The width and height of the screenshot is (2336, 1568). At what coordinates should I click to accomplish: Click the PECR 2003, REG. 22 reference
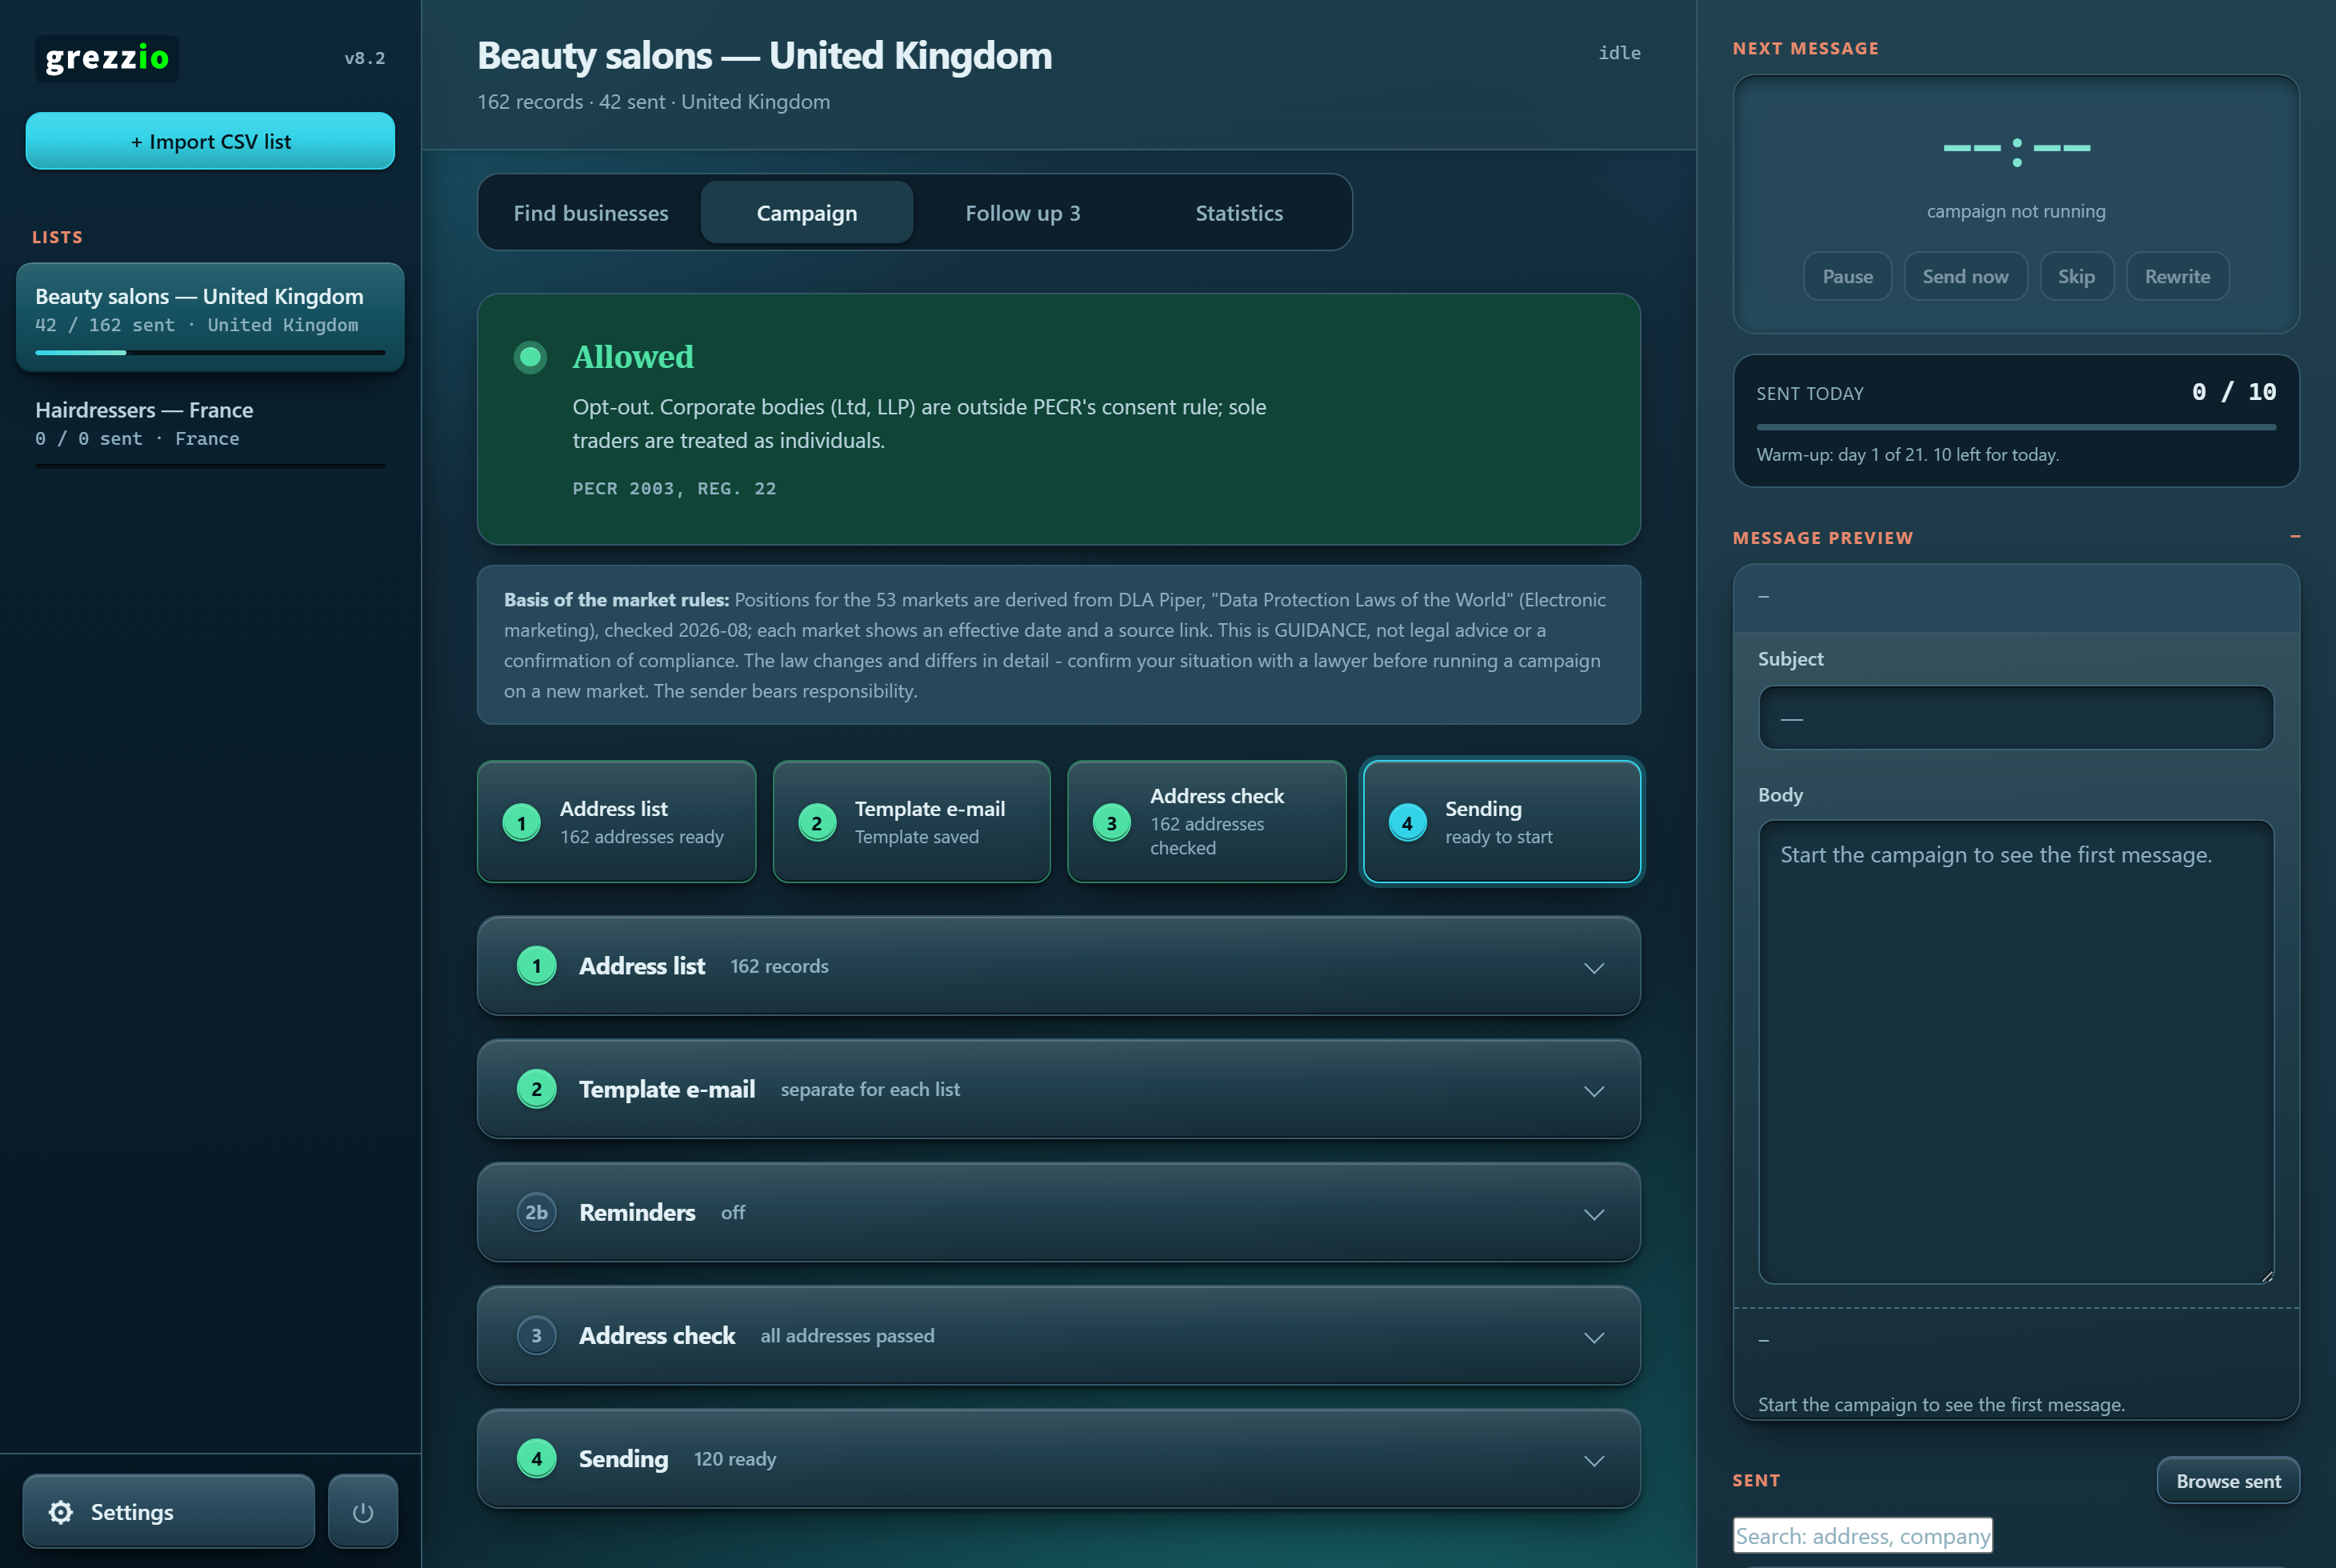coord(674,488)
